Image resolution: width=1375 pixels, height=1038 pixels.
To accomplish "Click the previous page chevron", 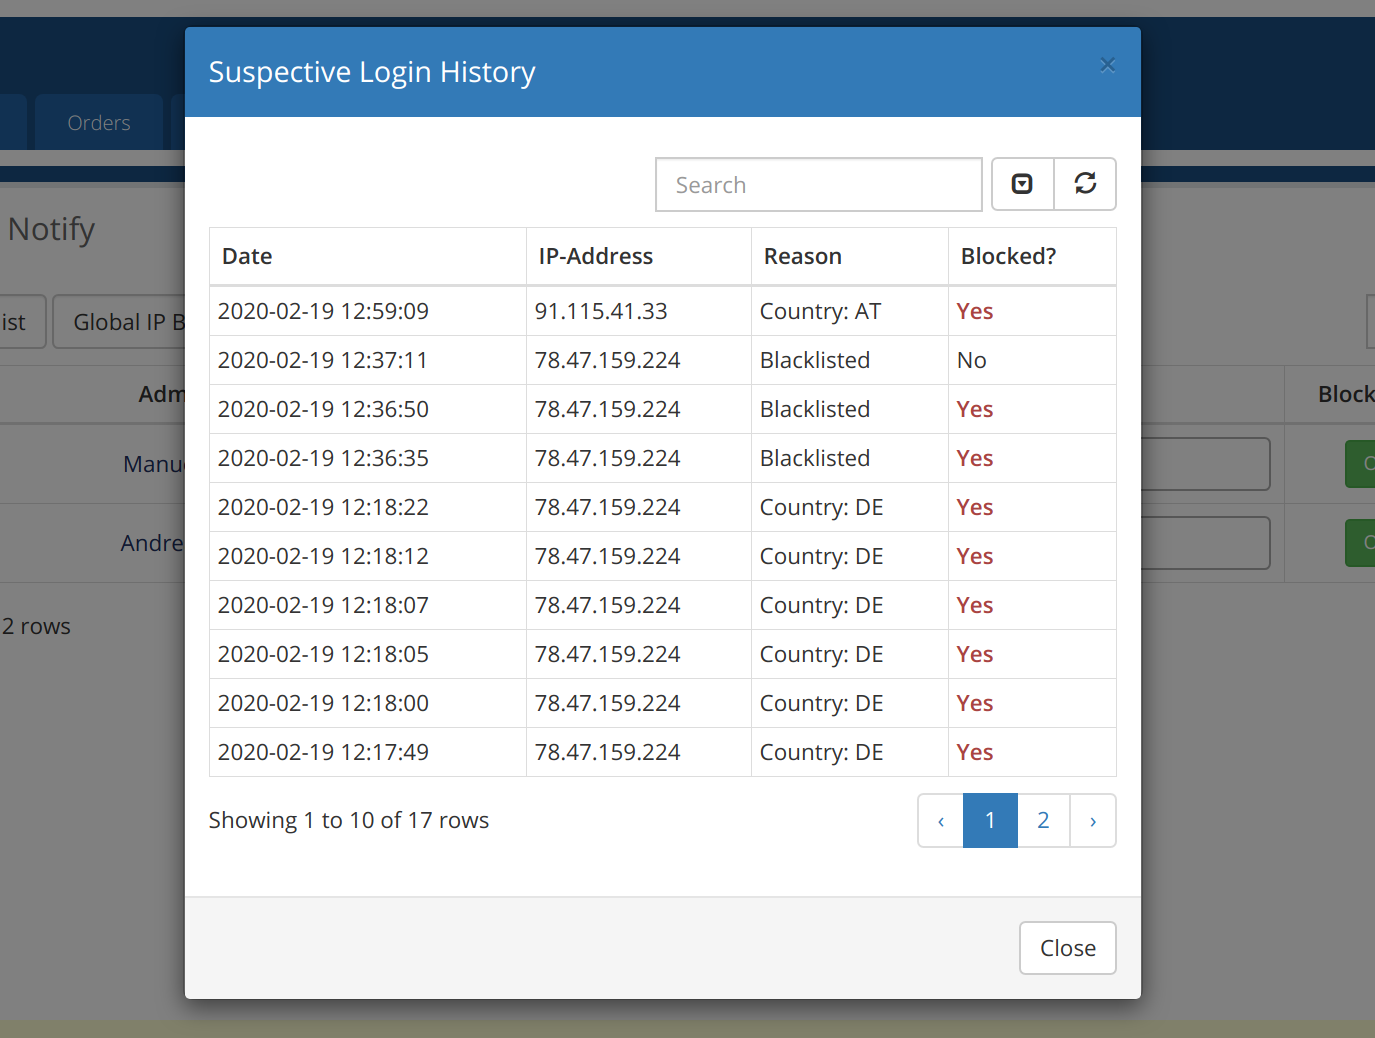I will click(940, 820).
